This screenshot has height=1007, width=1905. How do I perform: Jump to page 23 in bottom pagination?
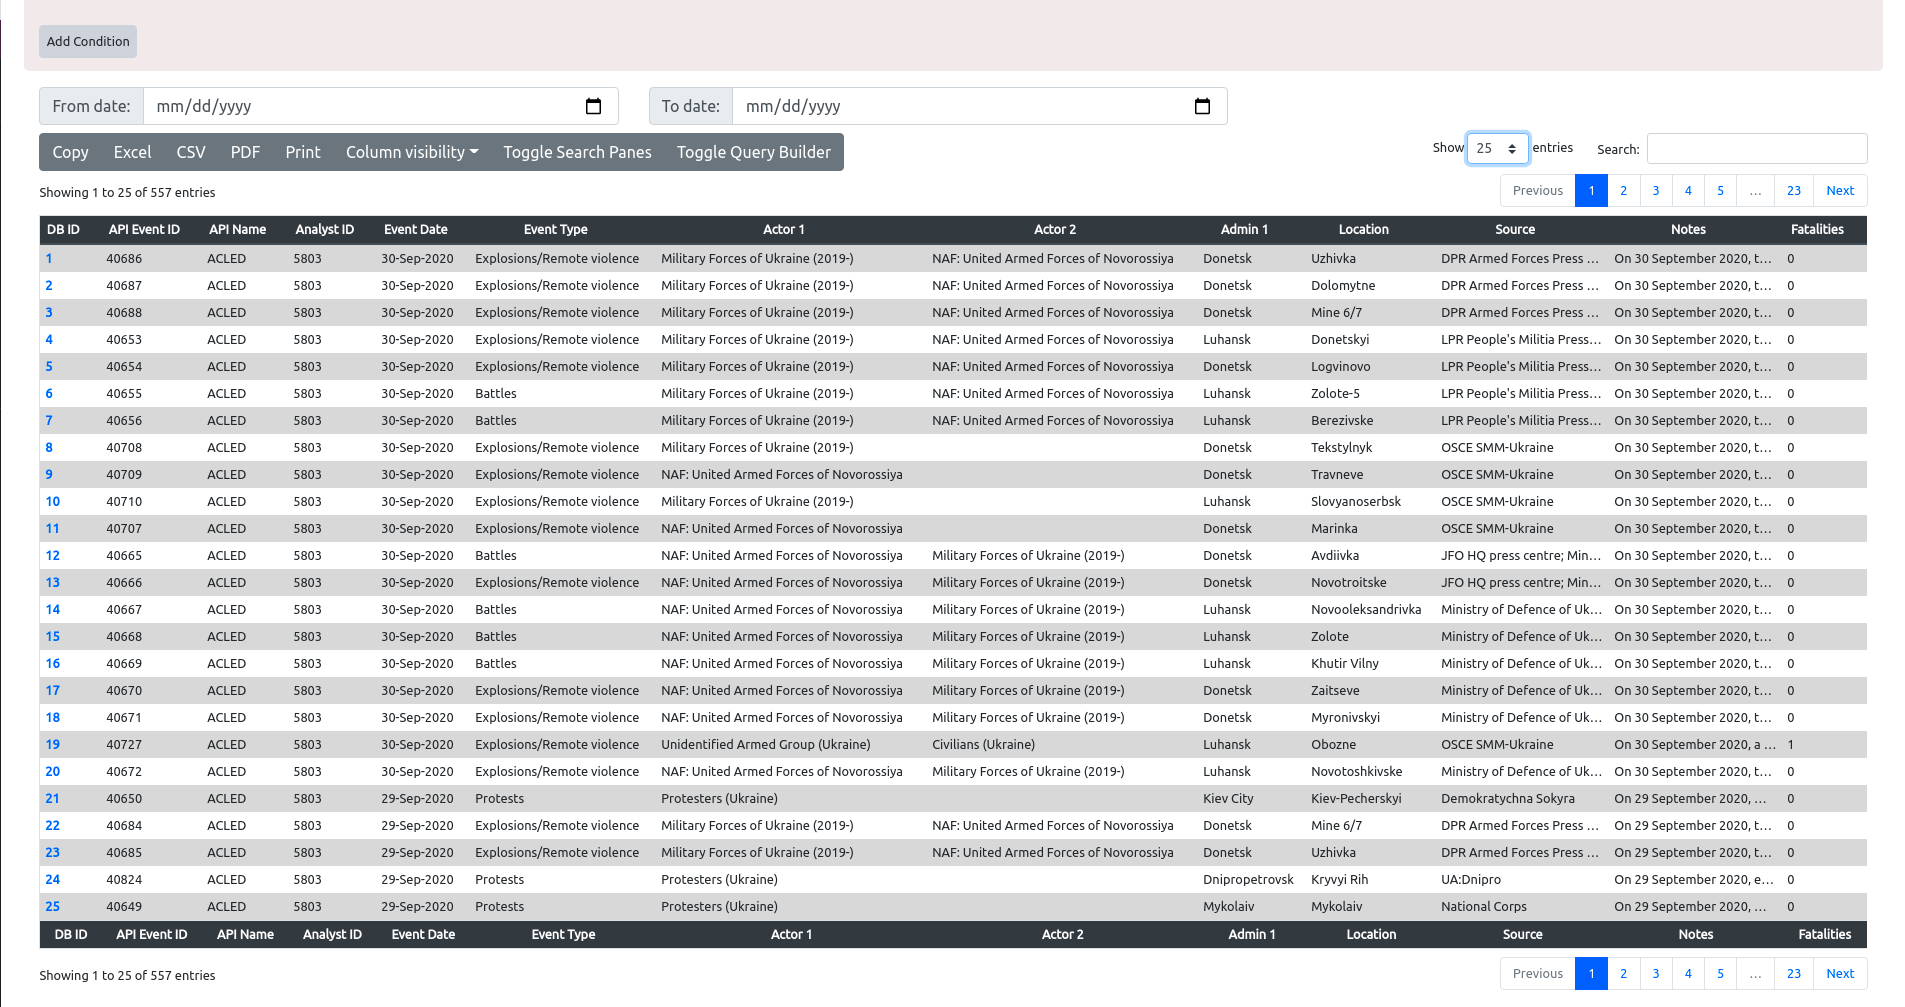point(1794,973)
